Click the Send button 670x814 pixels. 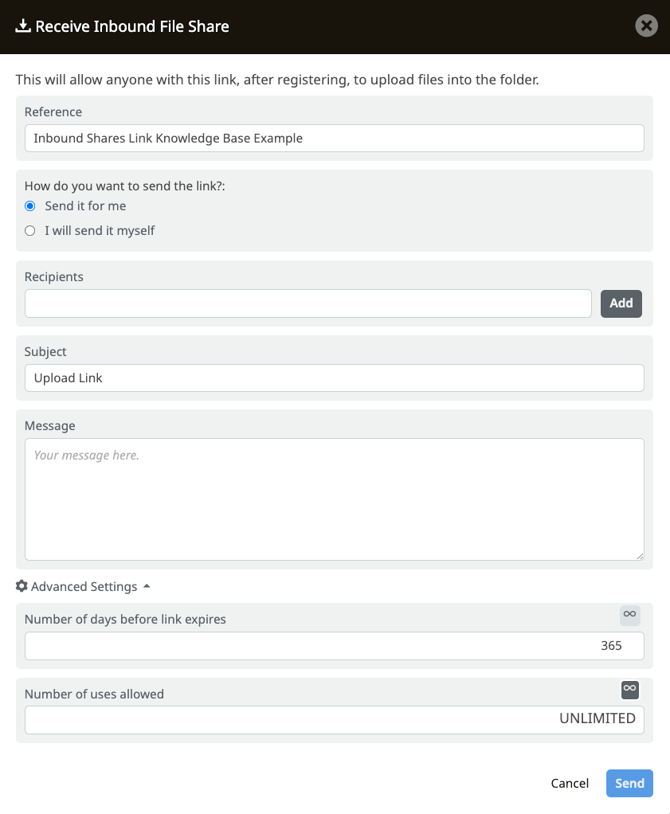pos(629,783)
